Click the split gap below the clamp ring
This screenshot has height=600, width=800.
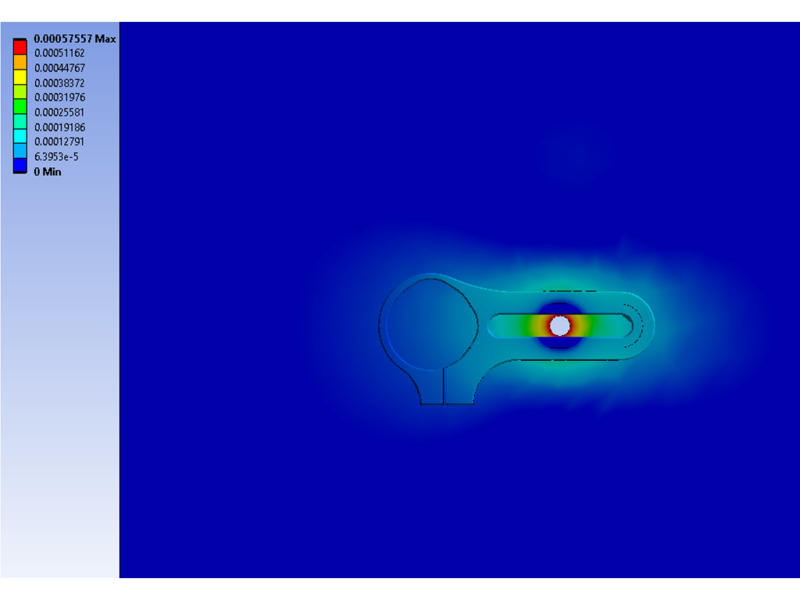(x=444, y=388)
